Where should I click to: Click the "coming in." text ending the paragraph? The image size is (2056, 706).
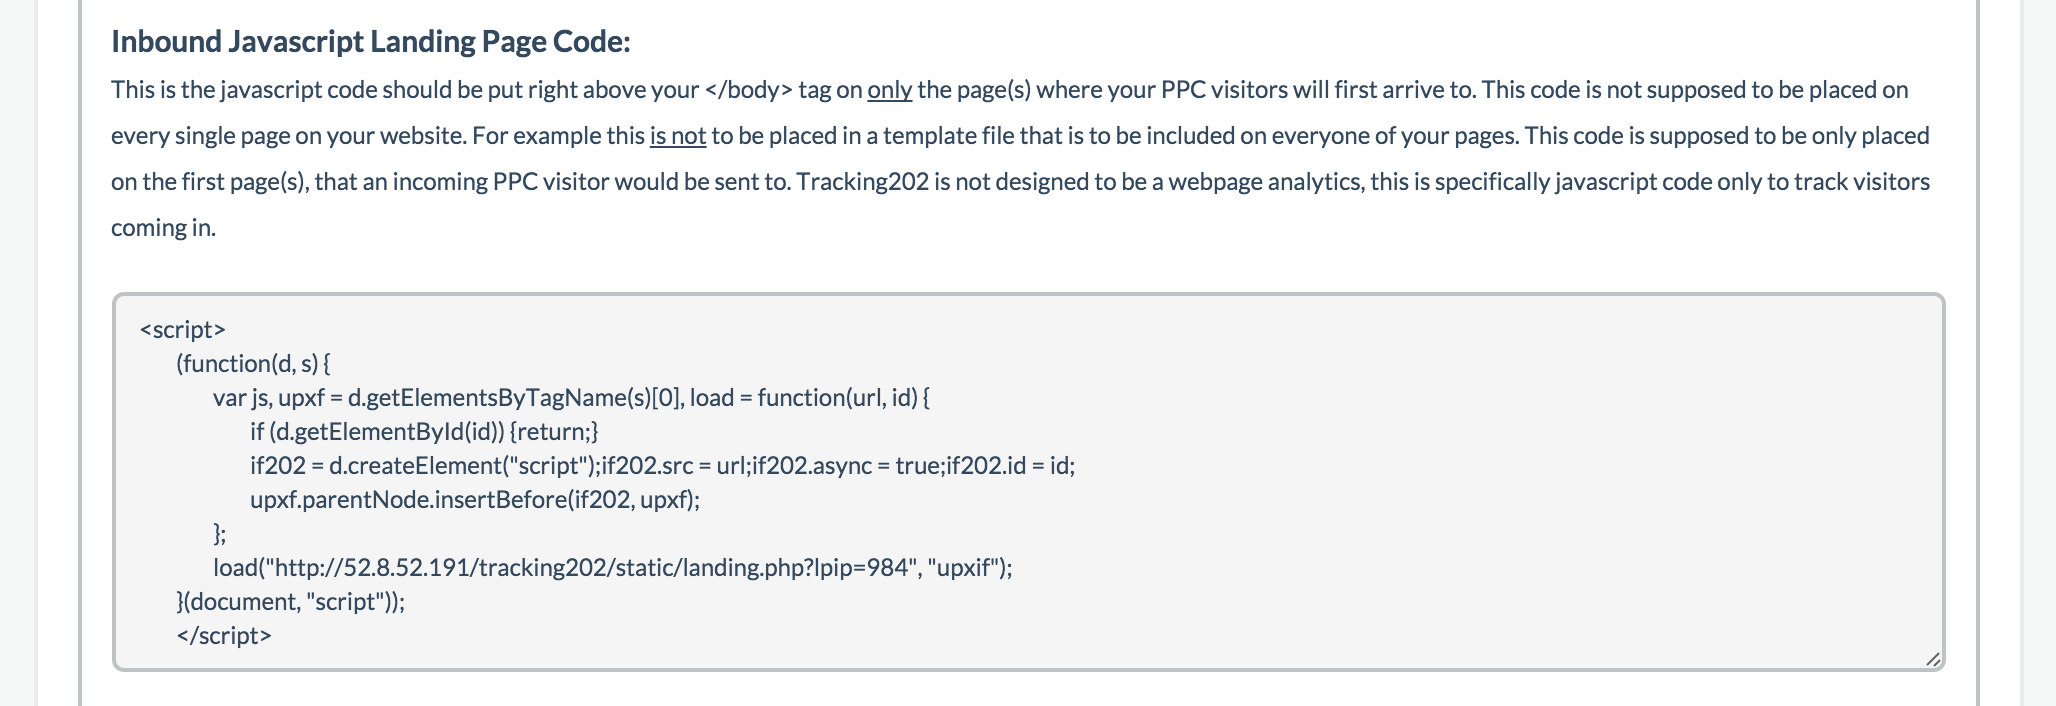(163, 228)
